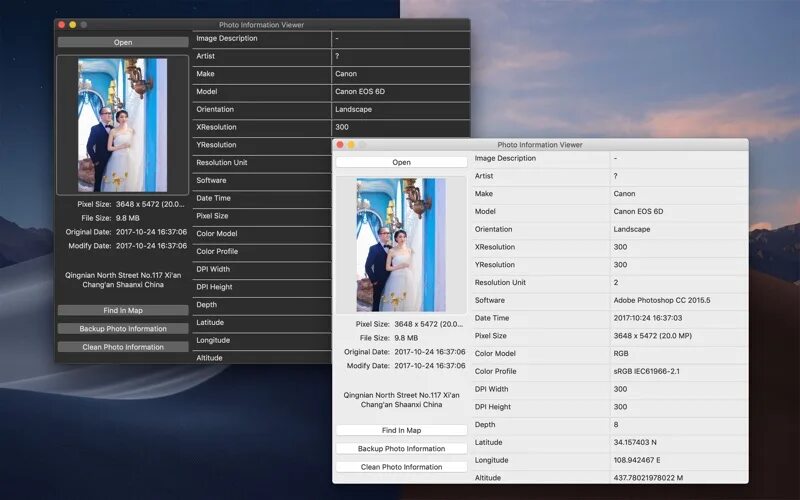This screenshot has height=500, width=800.
Task: Click Open button in dark window
Action: (122, 42)
